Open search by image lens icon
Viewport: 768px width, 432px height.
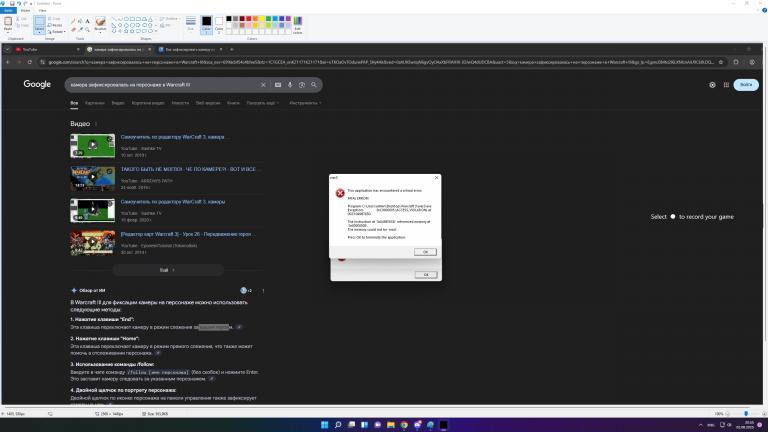(x=302, y=85)
